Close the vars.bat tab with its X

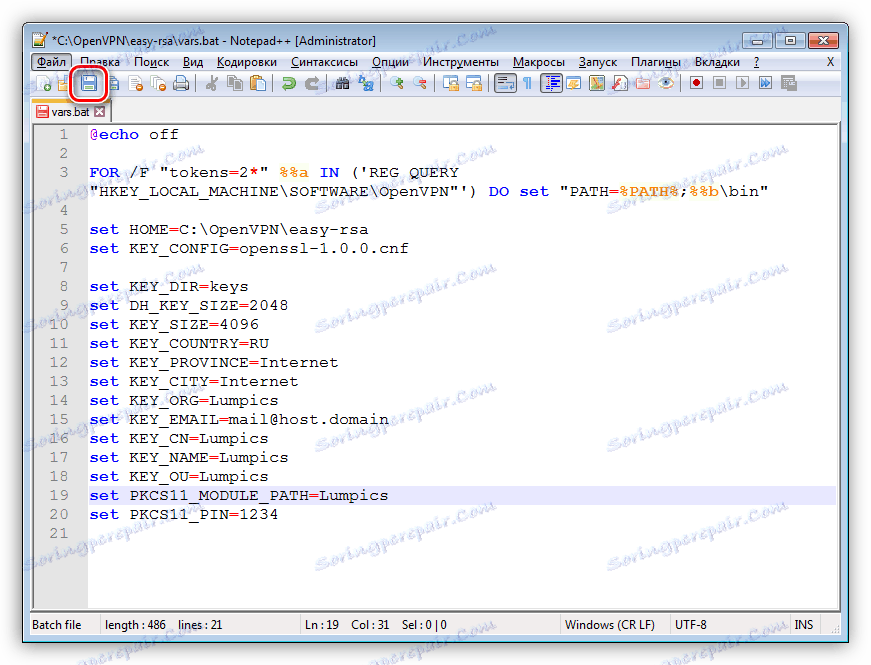[x=99, y=112]
